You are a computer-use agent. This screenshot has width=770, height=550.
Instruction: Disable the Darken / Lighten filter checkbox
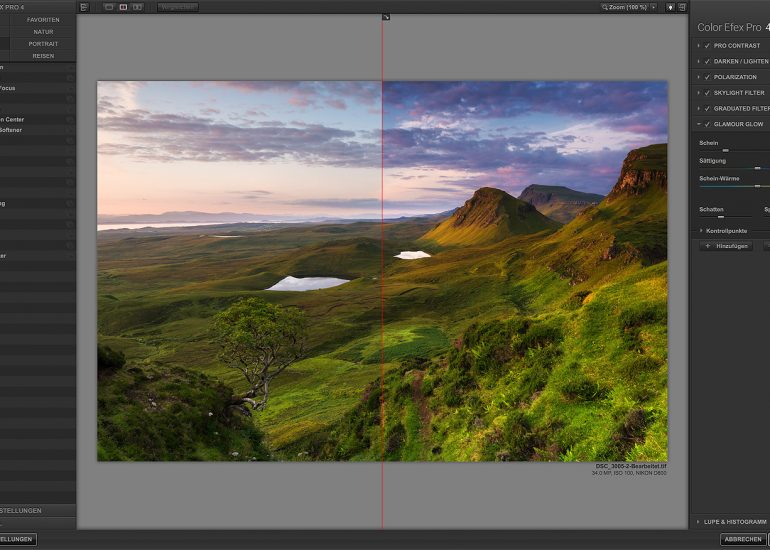(707, 61)
